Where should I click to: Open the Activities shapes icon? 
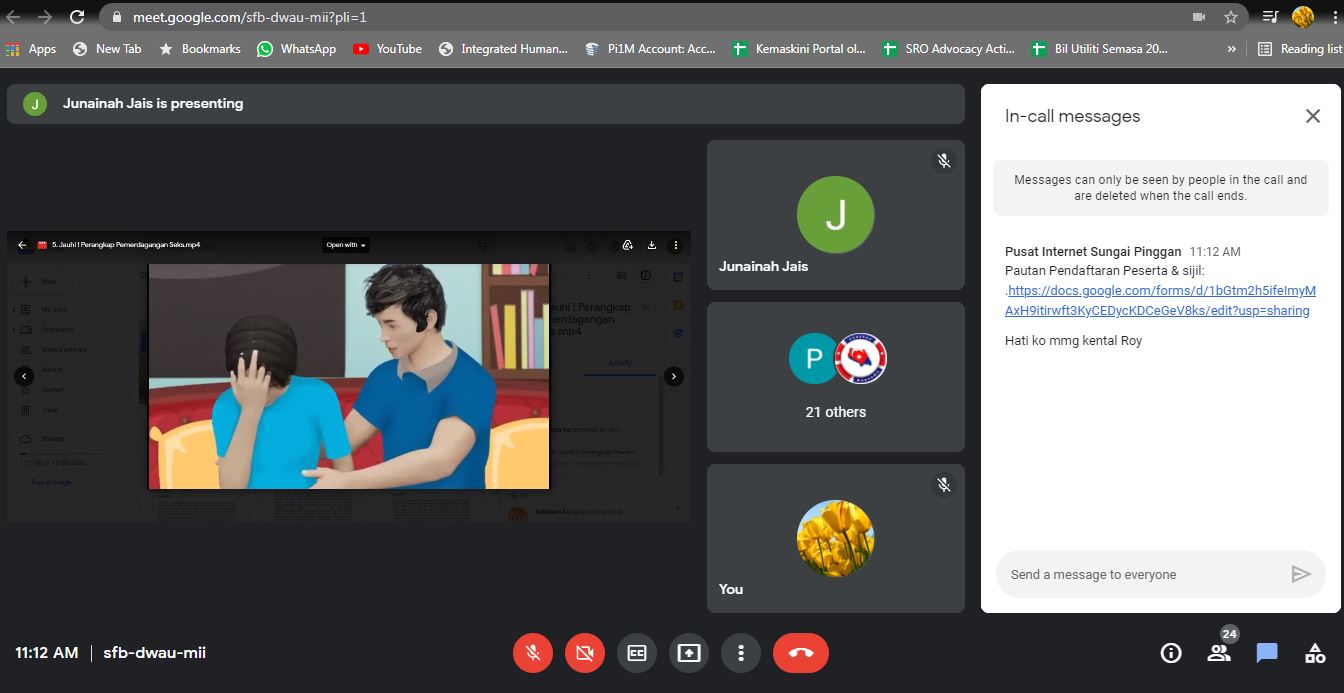1315,653
